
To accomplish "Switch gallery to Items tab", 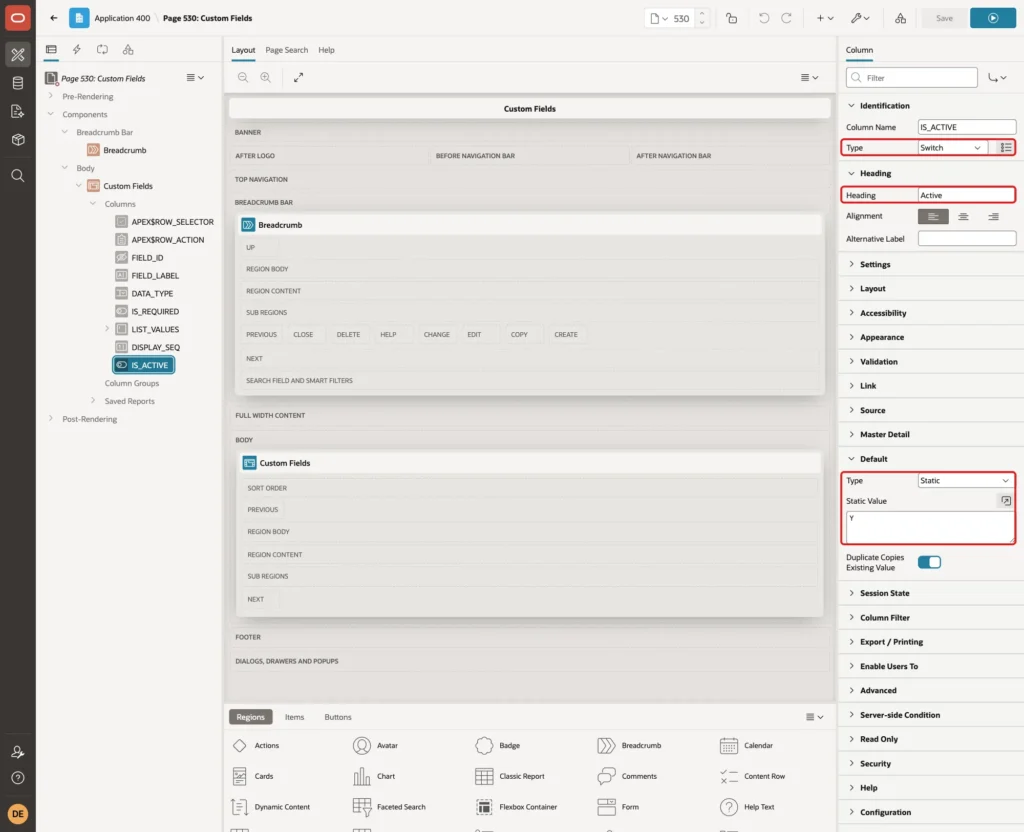I will (295, 717).
